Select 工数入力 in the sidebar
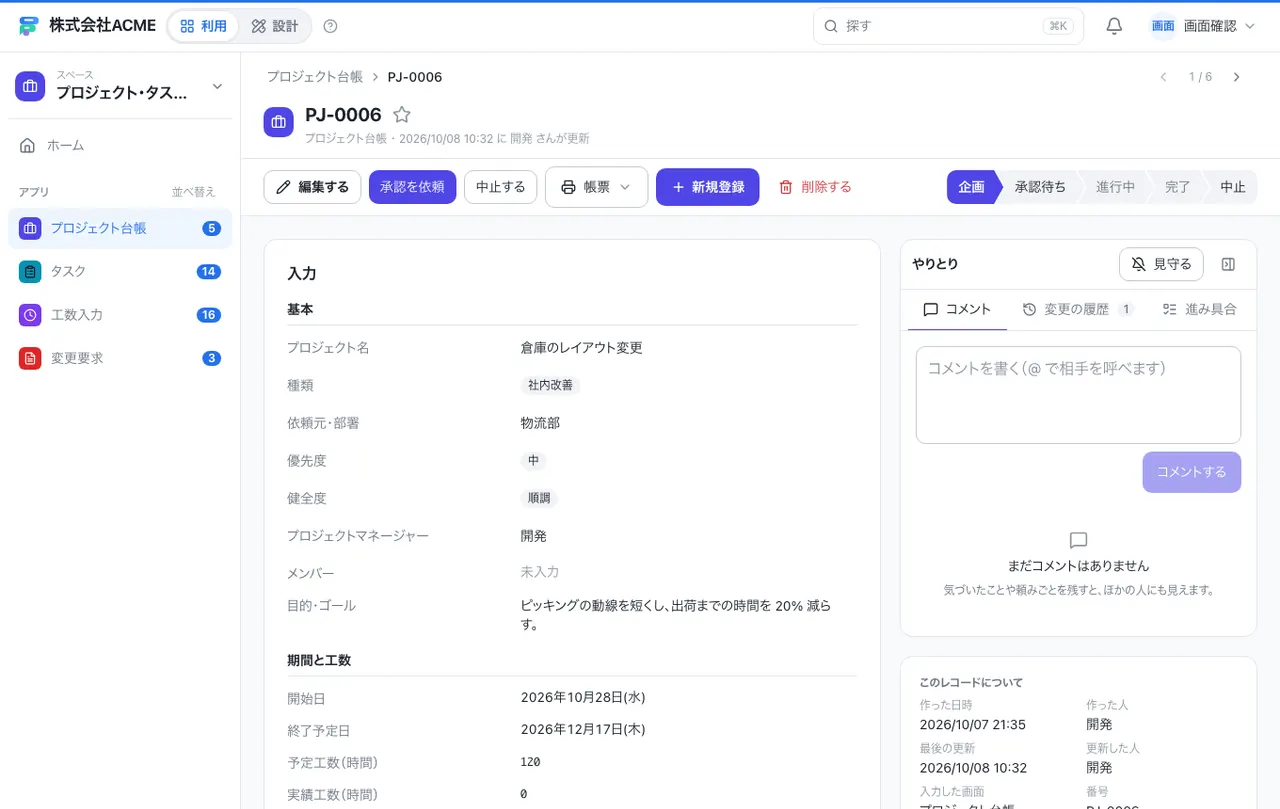1280x809 pixels. (120, 314)
